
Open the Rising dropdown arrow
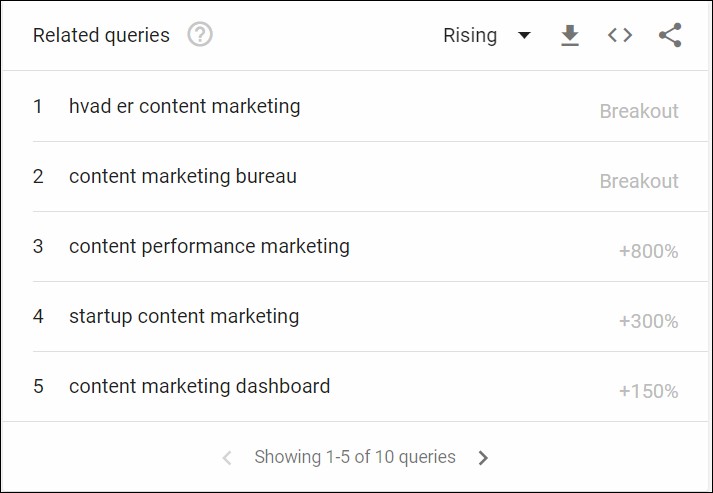[x=525, y=36]
